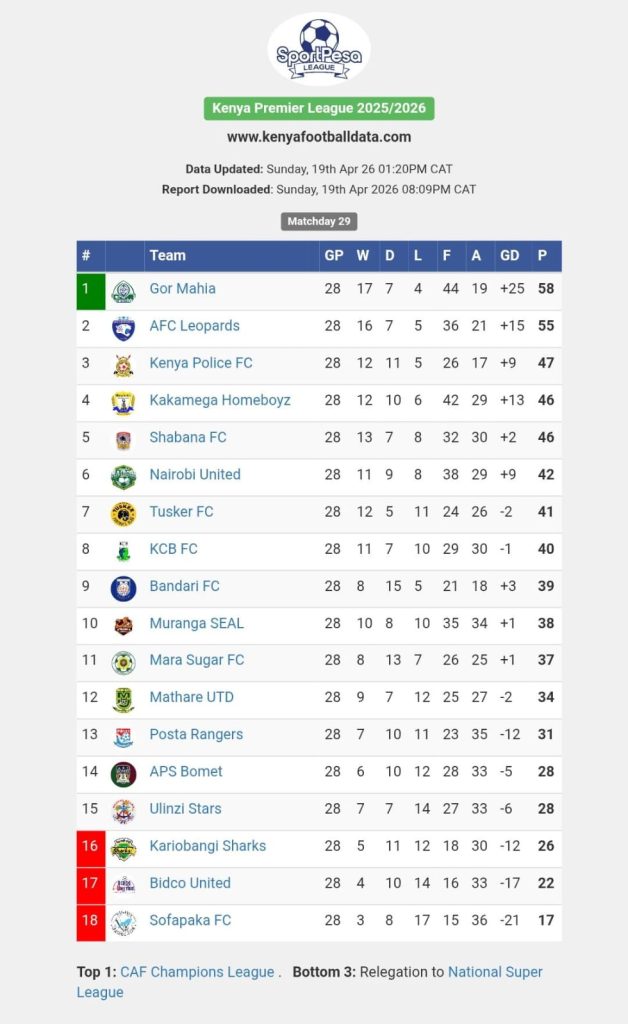Follow the National Super League link

(495, 972)
